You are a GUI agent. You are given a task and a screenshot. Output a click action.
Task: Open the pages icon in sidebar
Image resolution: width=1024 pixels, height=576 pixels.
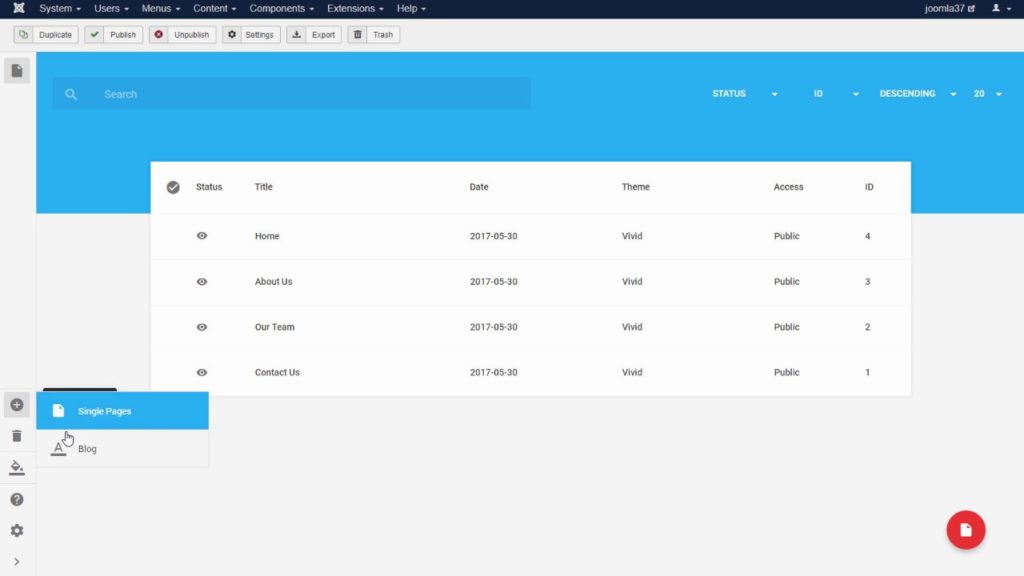[x=17, y=71]
